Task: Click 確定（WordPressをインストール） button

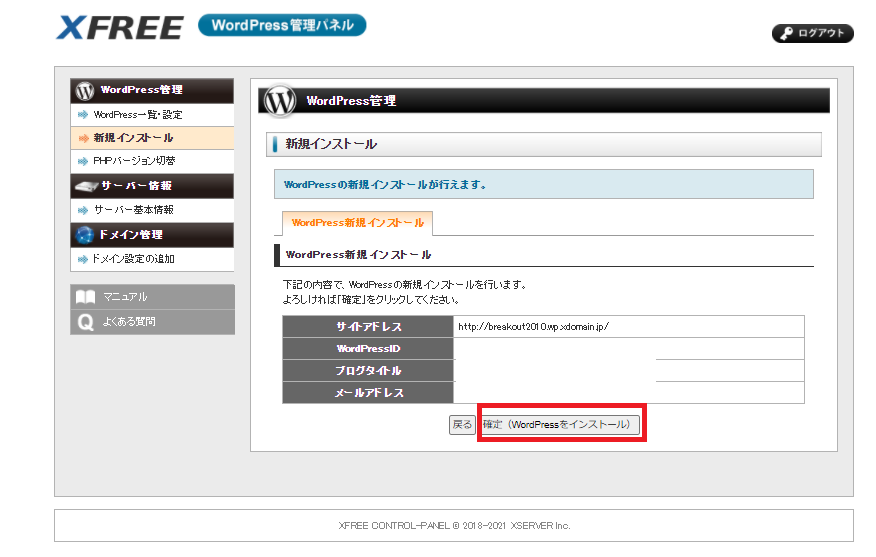Action: [560, 425]
